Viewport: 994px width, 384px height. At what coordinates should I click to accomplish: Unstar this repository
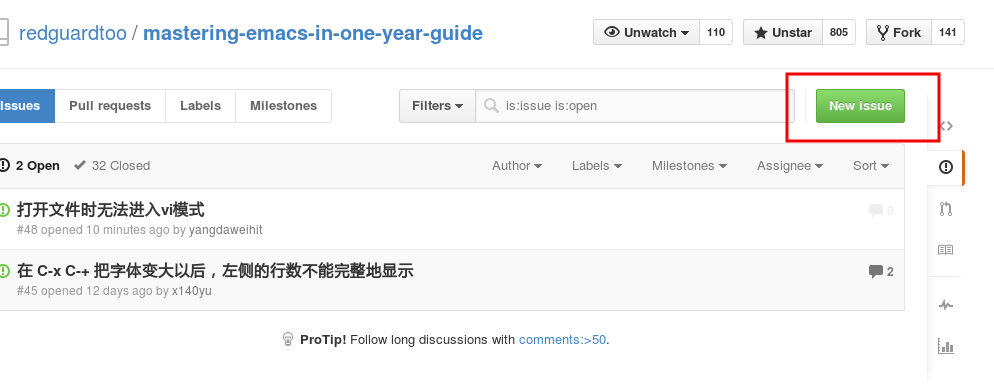783,32
